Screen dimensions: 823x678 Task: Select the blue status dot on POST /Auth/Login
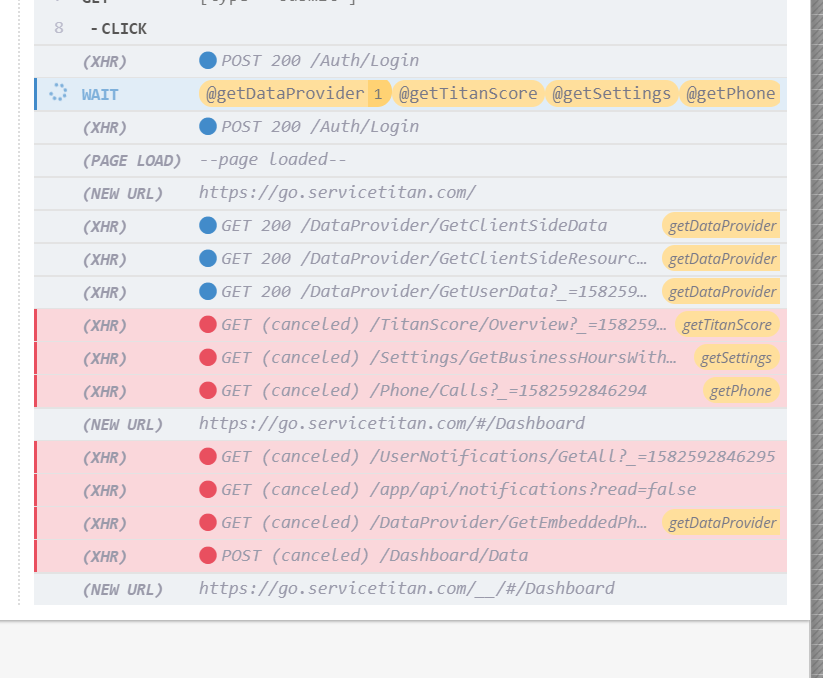pos(207,60)
